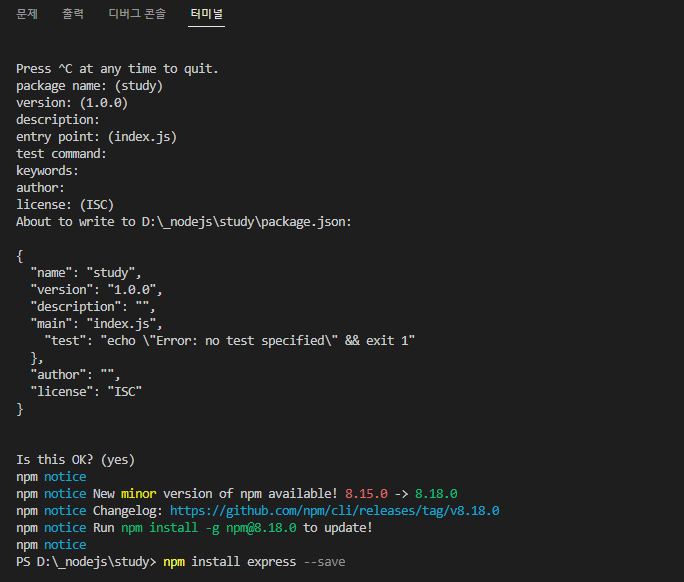Open the 출력 tab
This screenshot has width=684, height=582.
click(x=73, y=14)
